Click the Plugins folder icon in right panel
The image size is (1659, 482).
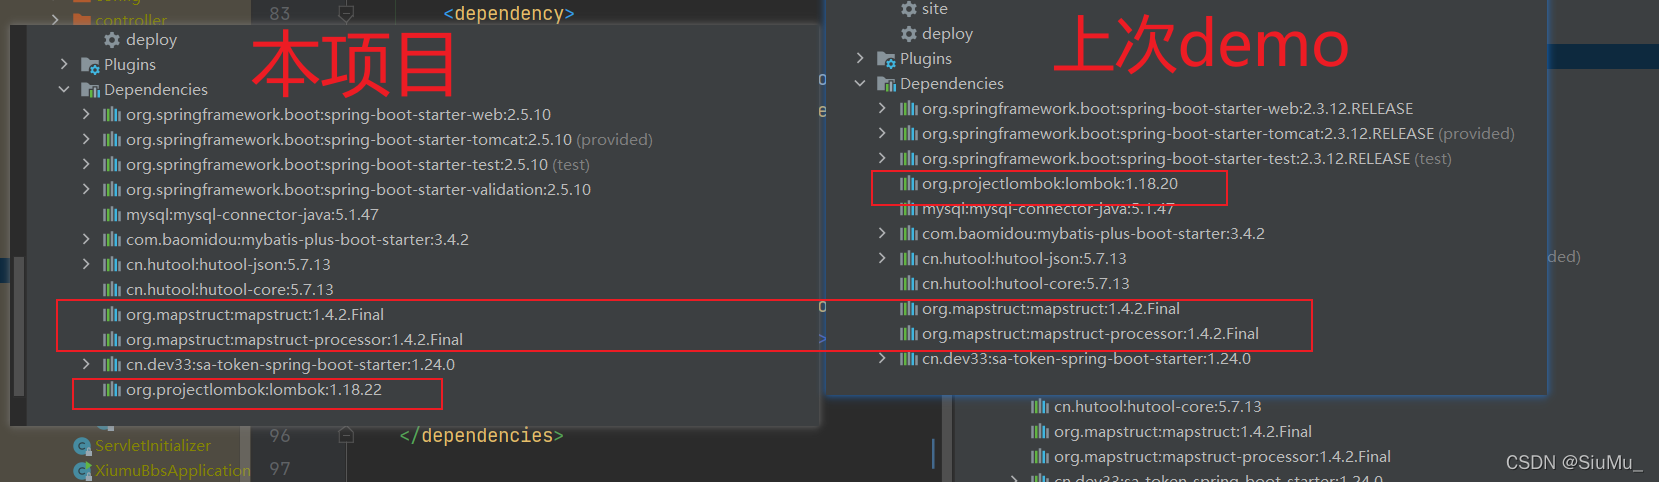pos(886,59)
